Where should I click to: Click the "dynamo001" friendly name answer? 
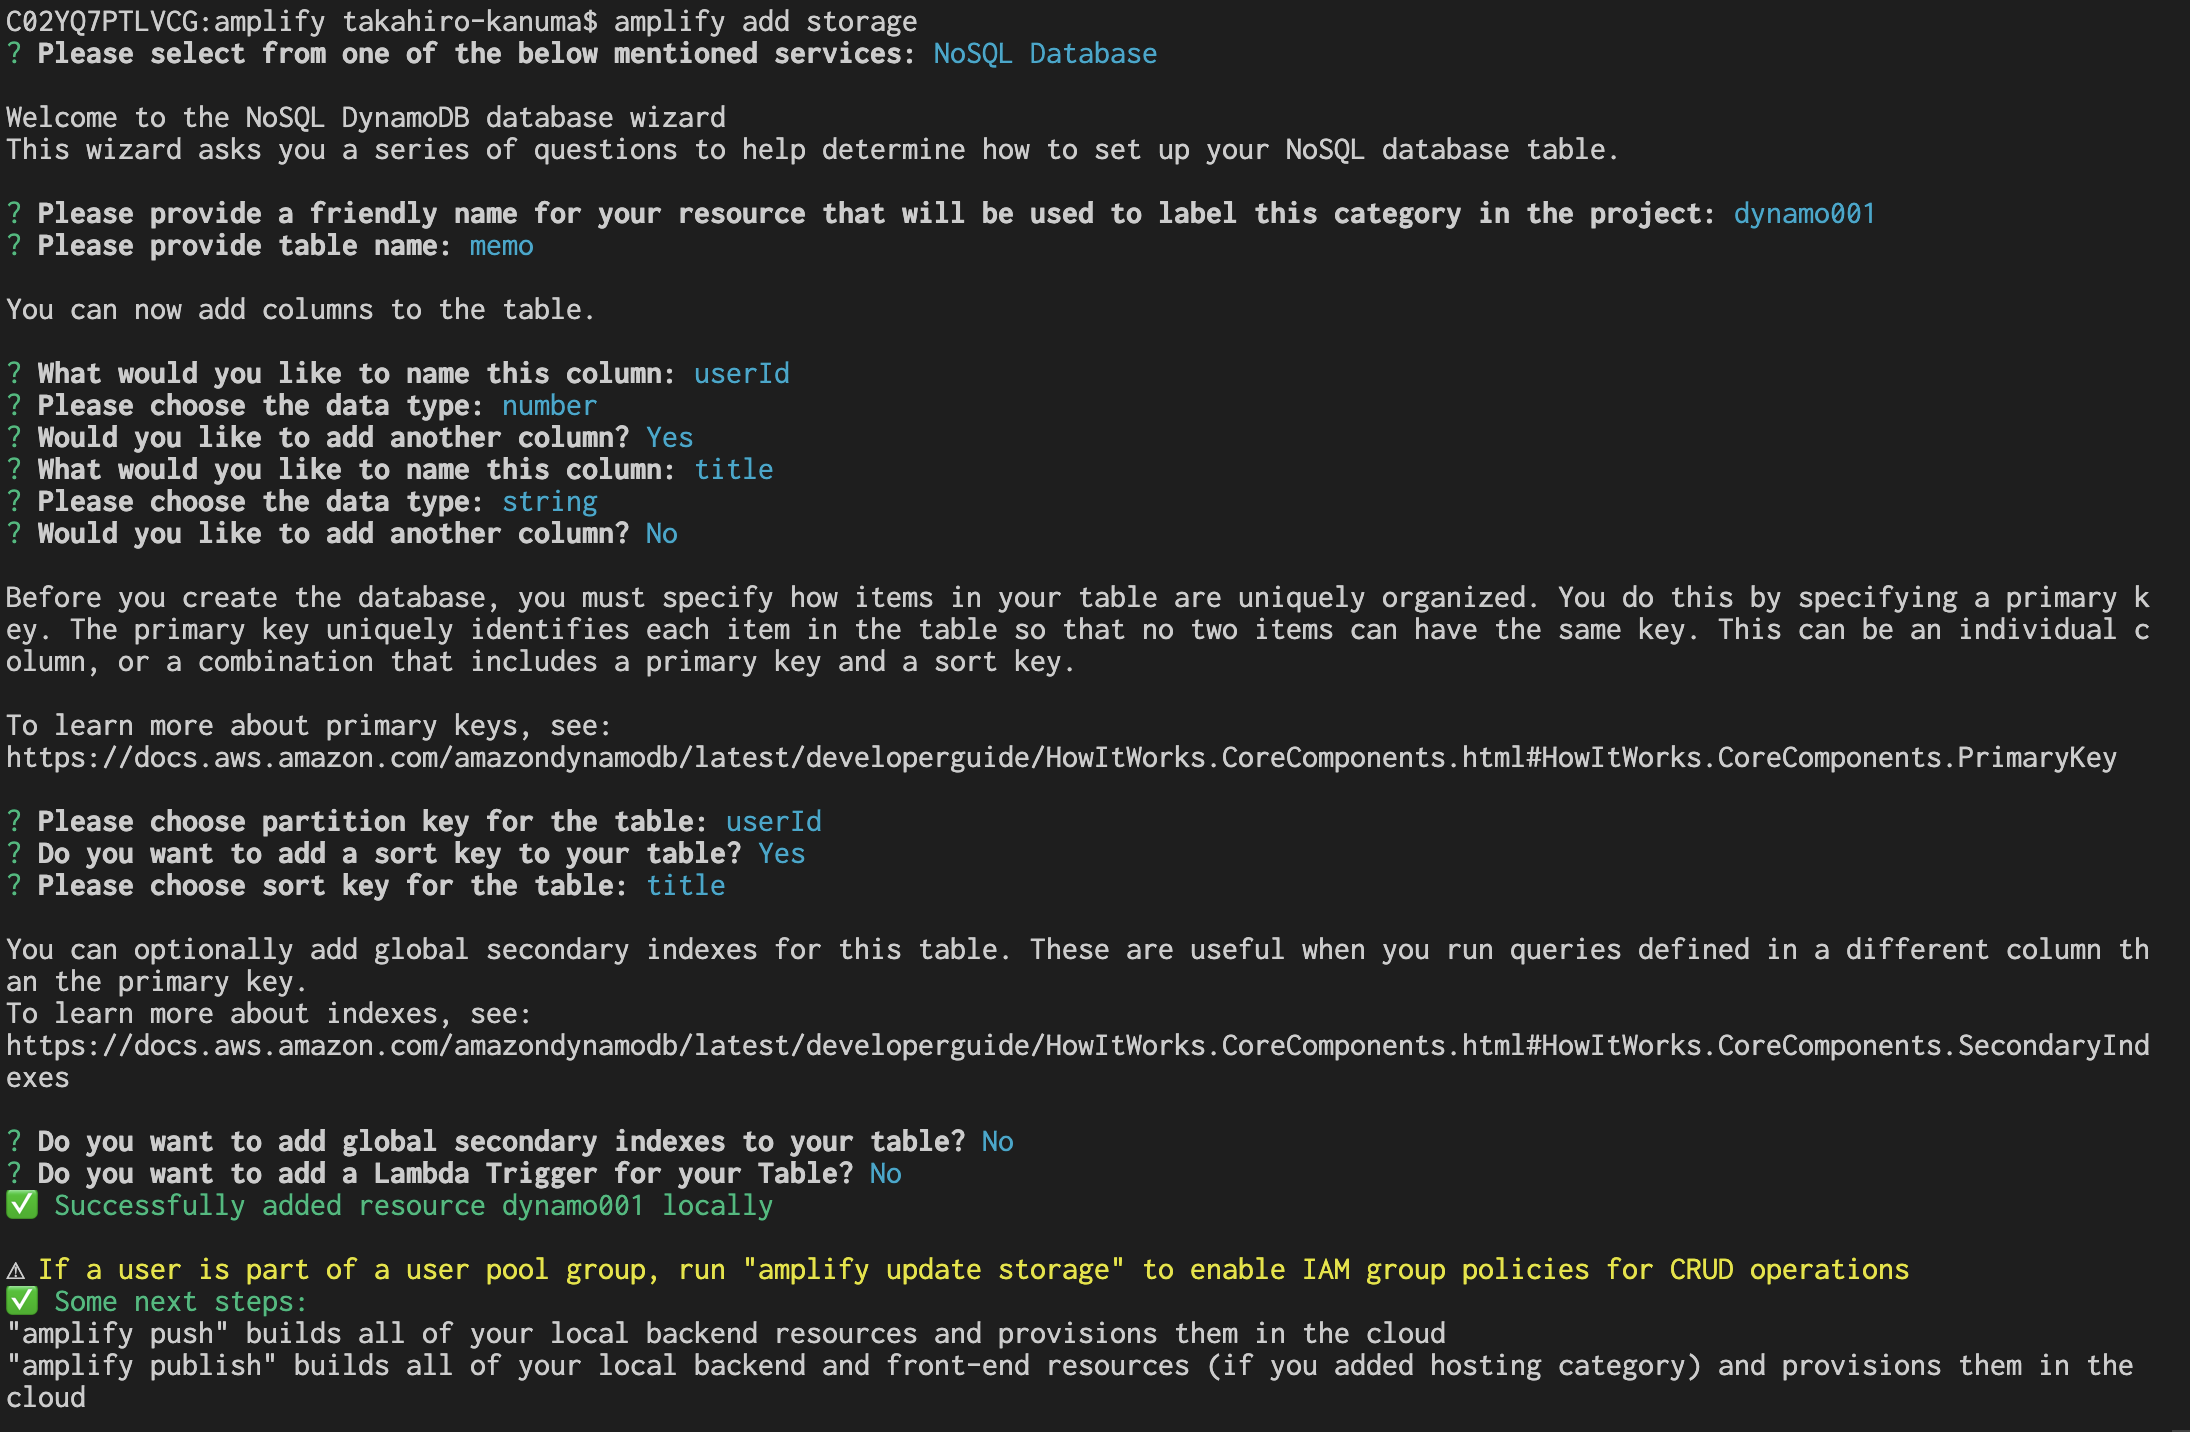(x=1804, y=213)
